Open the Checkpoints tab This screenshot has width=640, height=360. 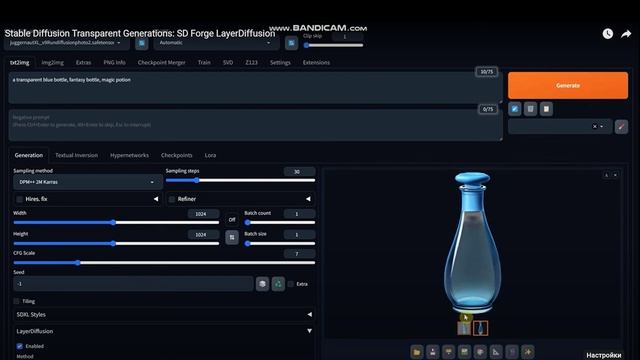[x=176, y=156]
